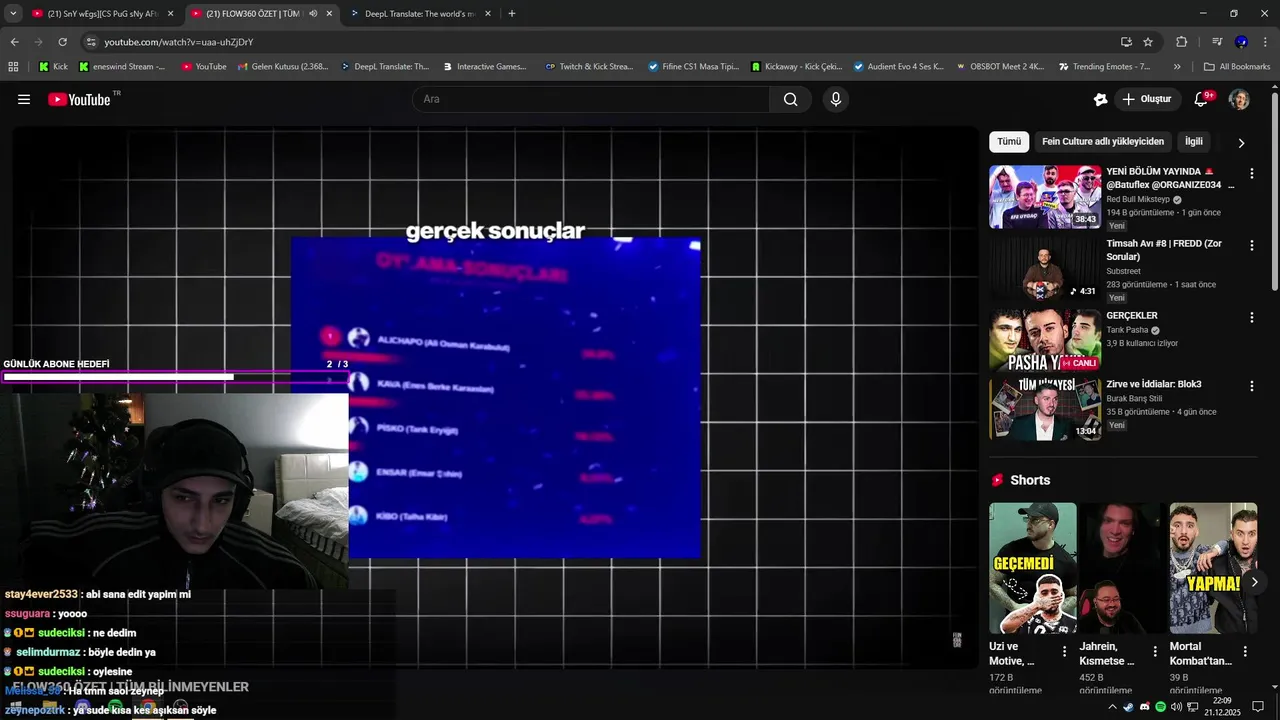Open the media controls toolbar icon

coord(1217,42)
